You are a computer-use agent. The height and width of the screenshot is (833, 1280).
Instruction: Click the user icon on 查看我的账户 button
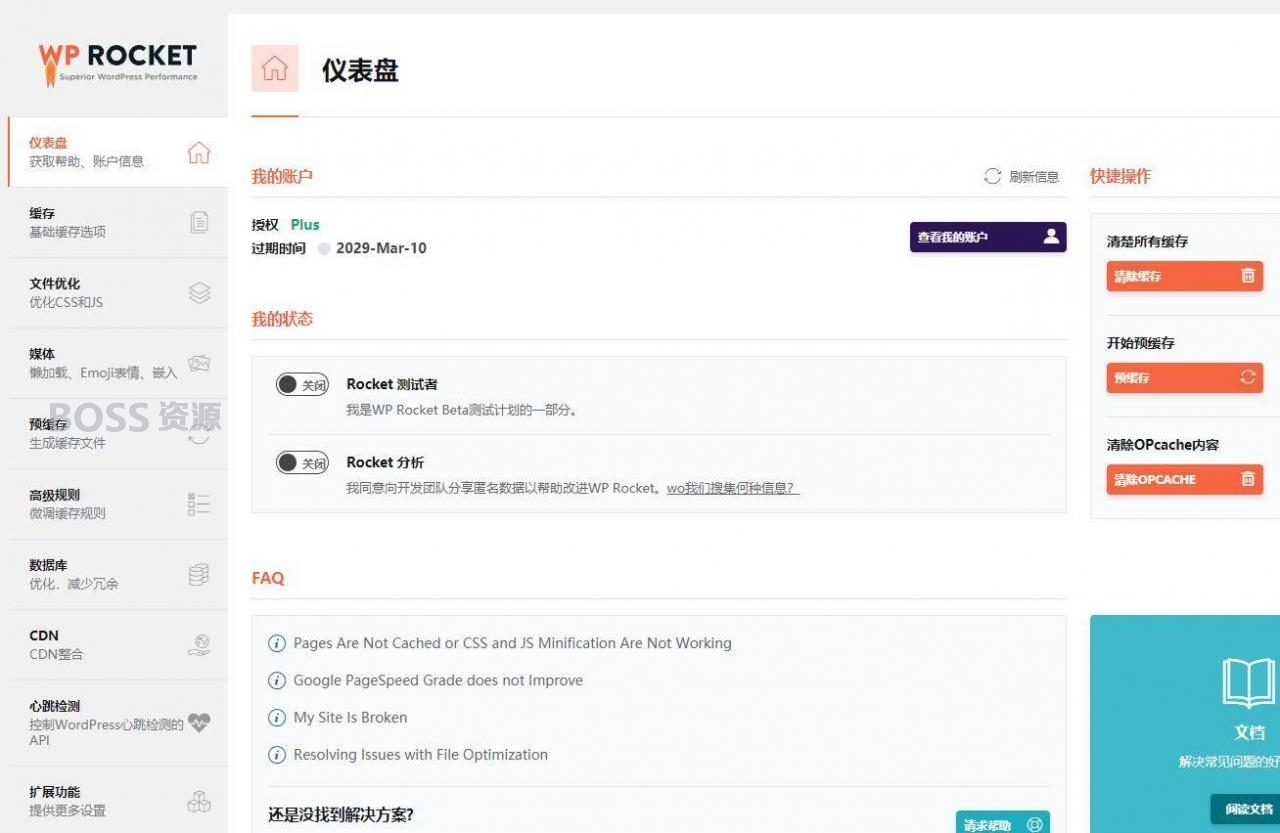tap(1051, 236)
